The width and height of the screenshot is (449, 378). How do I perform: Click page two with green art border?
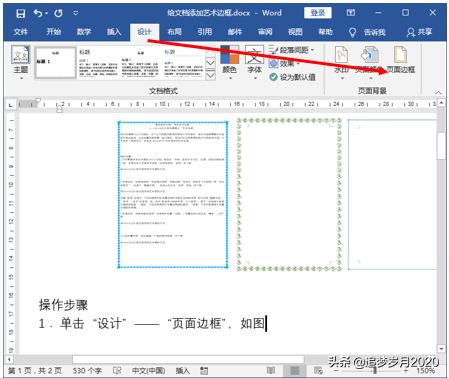(289, 195)
